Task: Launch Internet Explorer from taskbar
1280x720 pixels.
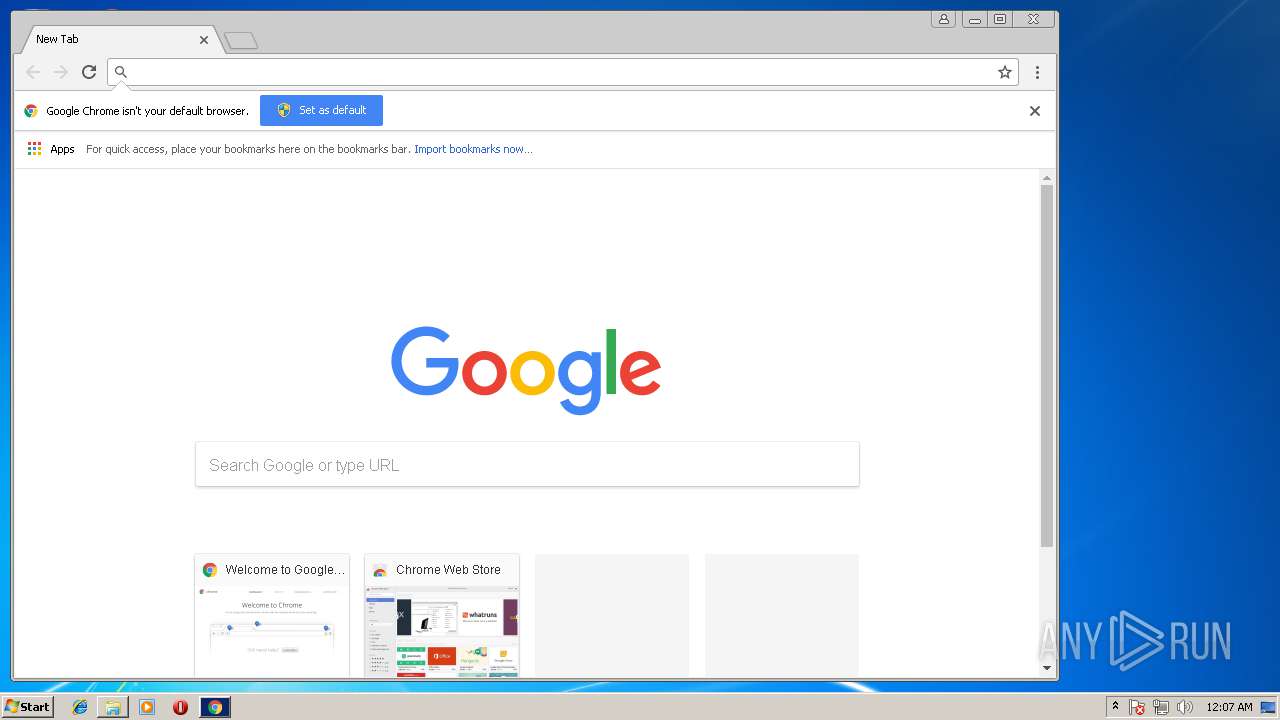Action: 80,707
